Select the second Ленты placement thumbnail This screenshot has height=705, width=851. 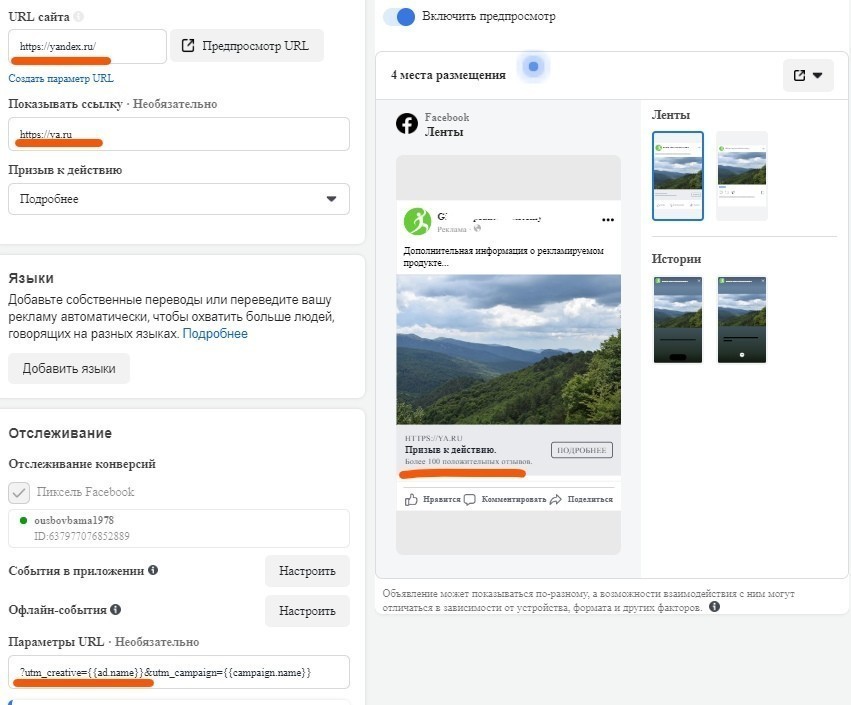(741, 176)
